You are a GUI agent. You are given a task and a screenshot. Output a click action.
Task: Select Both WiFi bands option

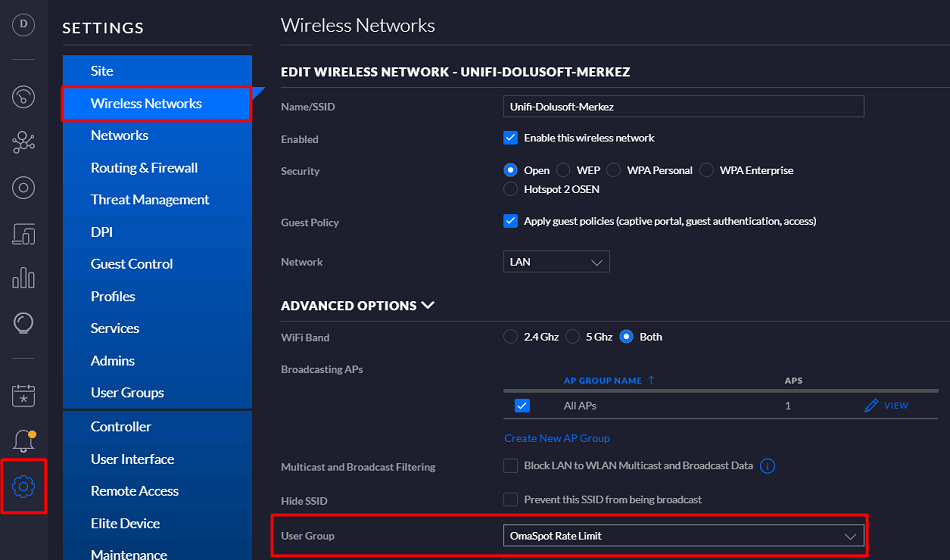626,336
